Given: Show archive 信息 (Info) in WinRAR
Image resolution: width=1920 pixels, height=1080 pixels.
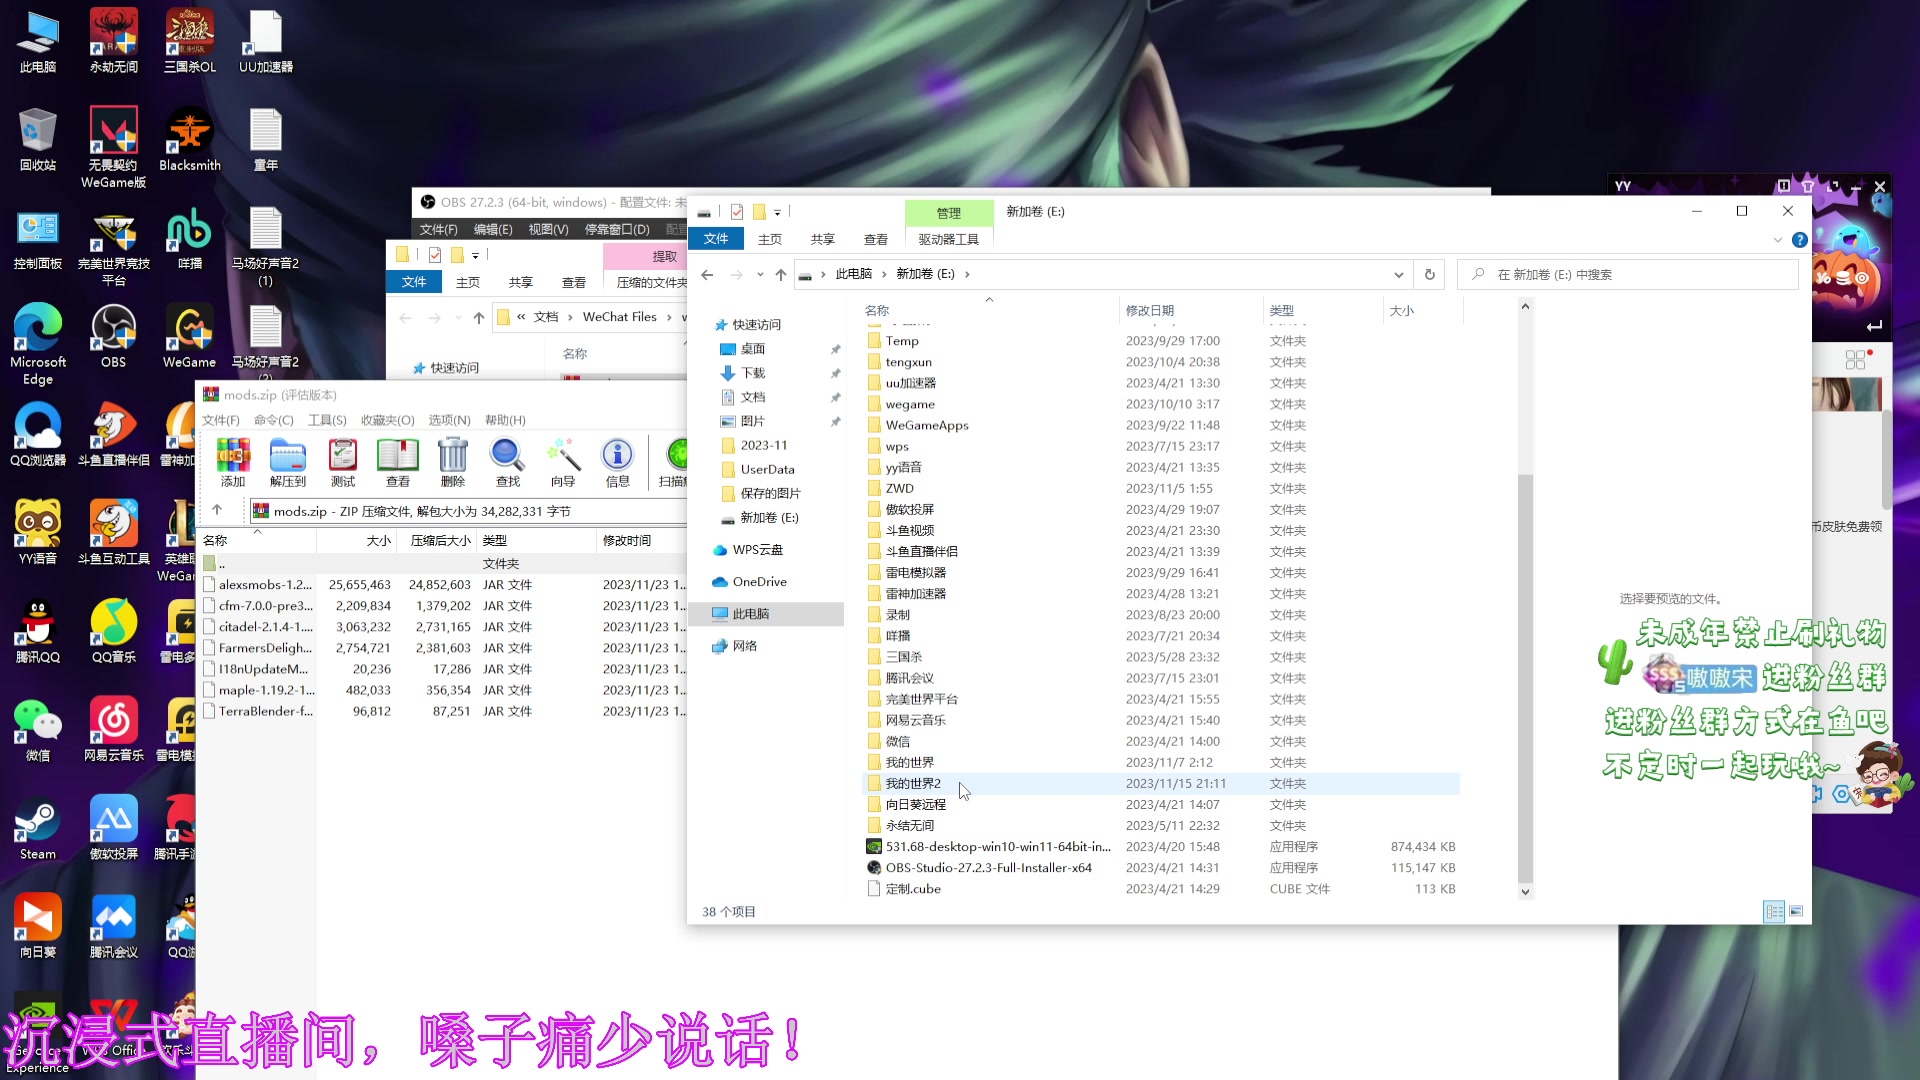Looking at the screenshot, I should 617,462.
